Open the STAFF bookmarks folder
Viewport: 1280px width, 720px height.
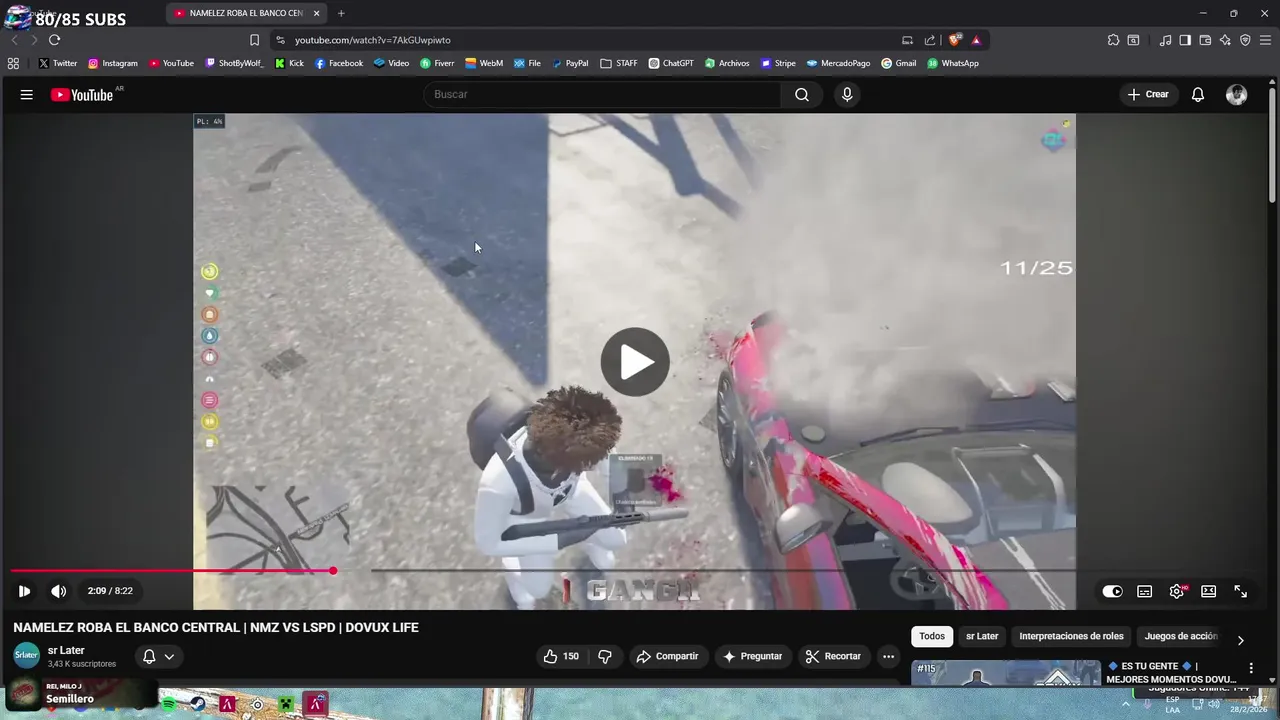619,63
